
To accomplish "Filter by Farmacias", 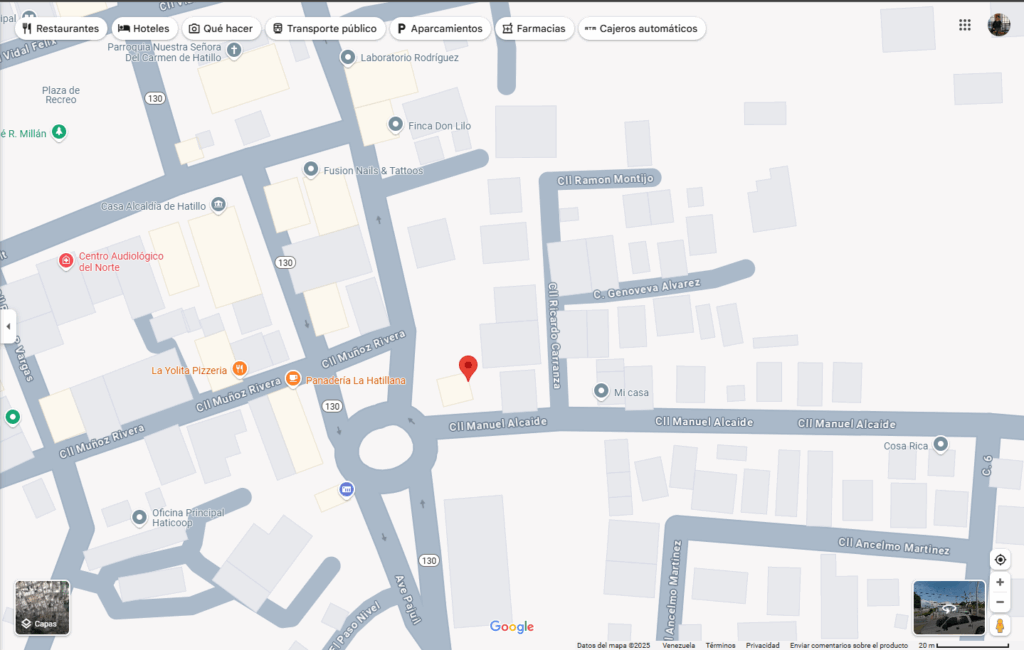I will pos(534,28).
